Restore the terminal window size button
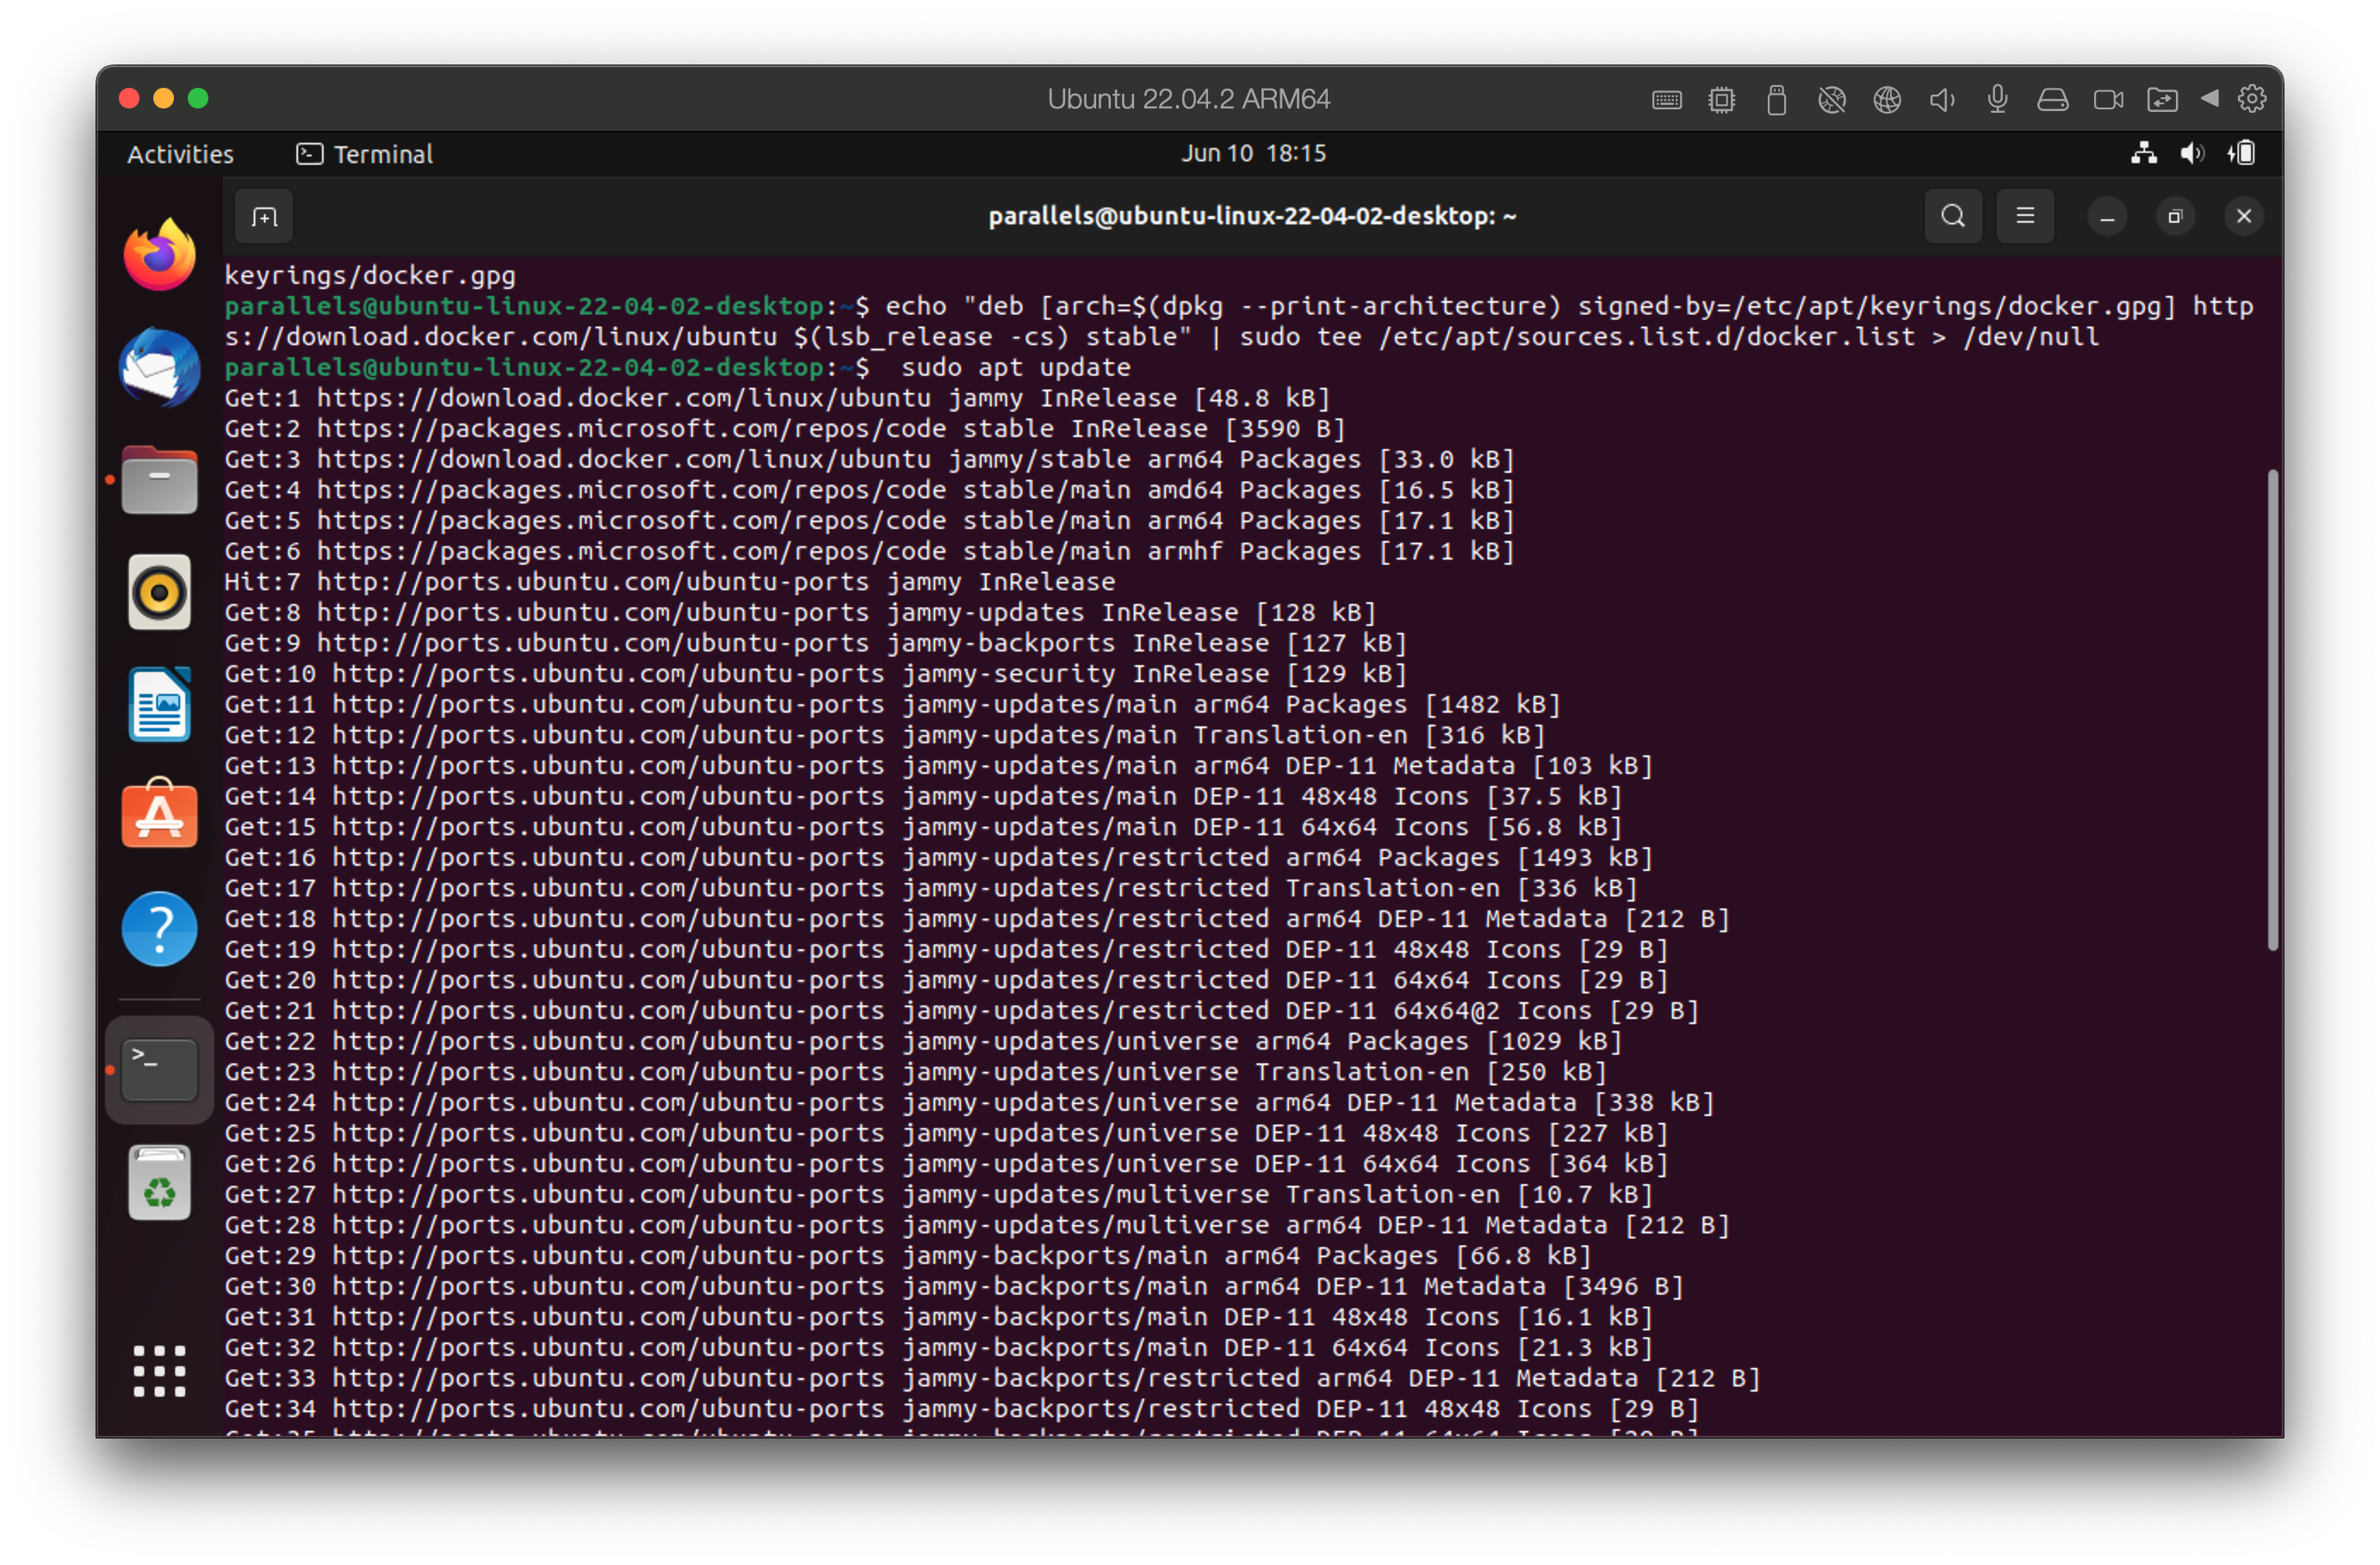 pyautogui.click(x=2174, y=216)
